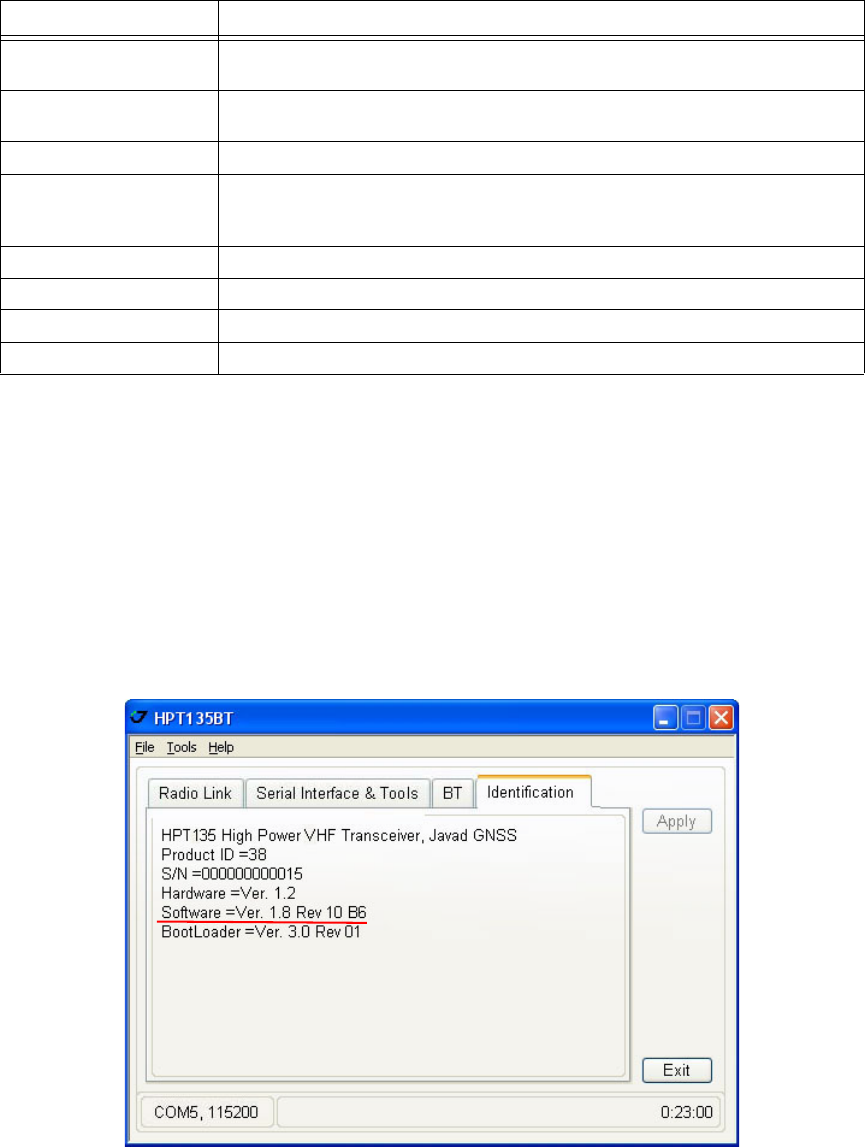Maximize the HPT135BT window

(692, 718)
